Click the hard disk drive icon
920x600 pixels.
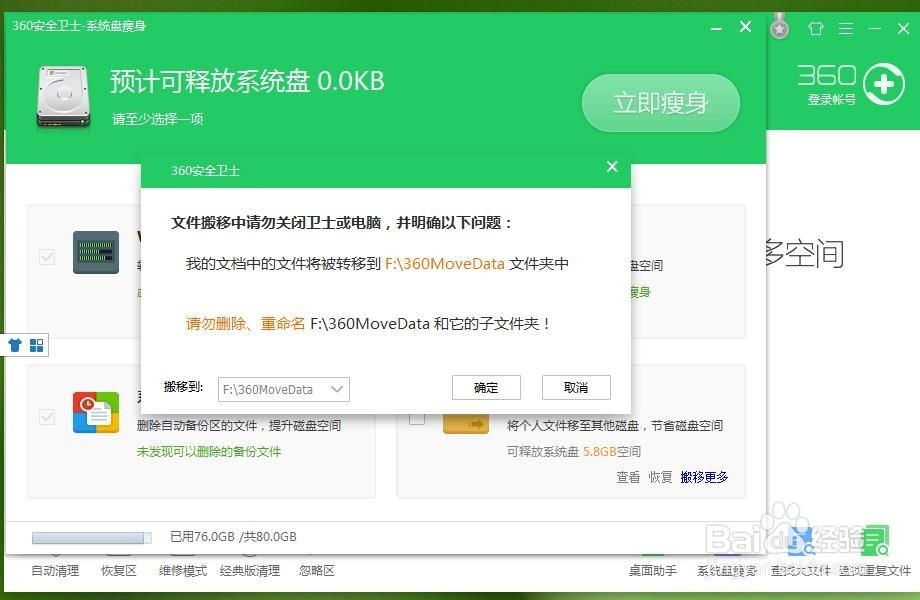63,97
